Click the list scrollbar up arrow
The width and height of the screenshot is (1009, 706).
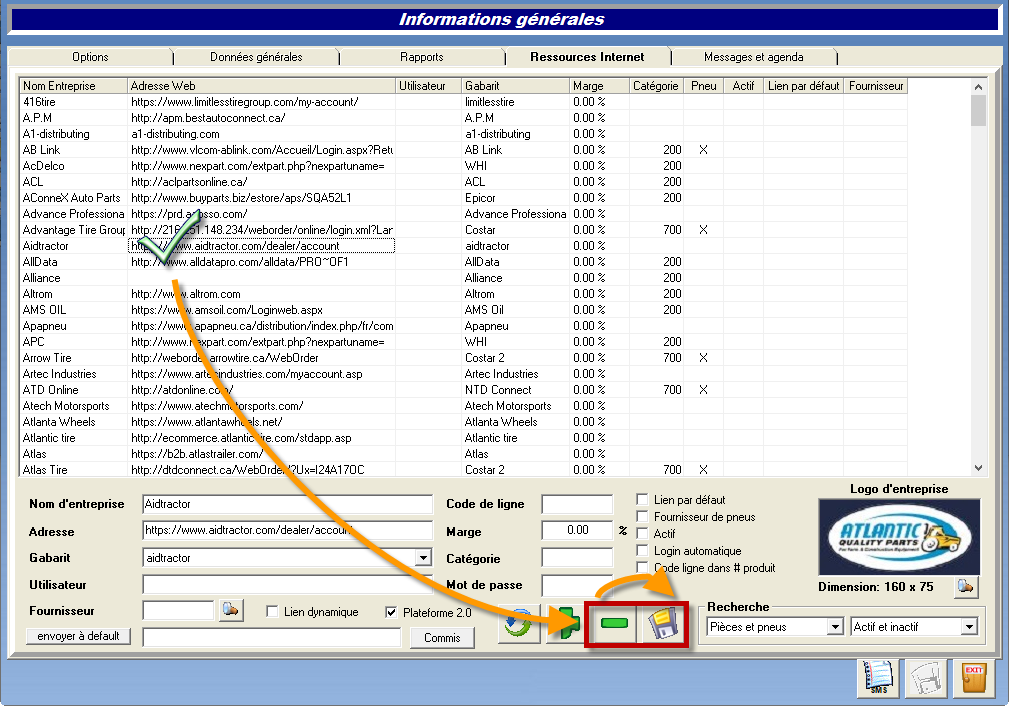pos(978,86)
